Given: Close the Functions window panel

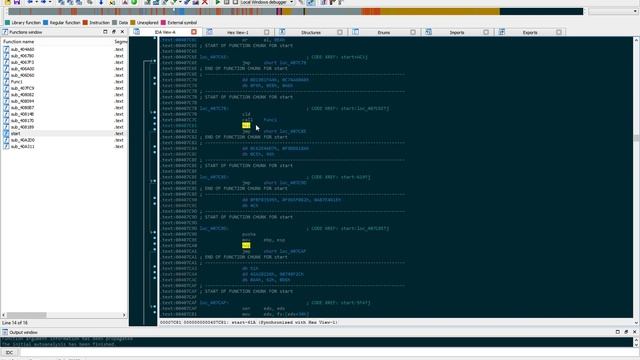Looking at the screenshot, I should [122, 32].
